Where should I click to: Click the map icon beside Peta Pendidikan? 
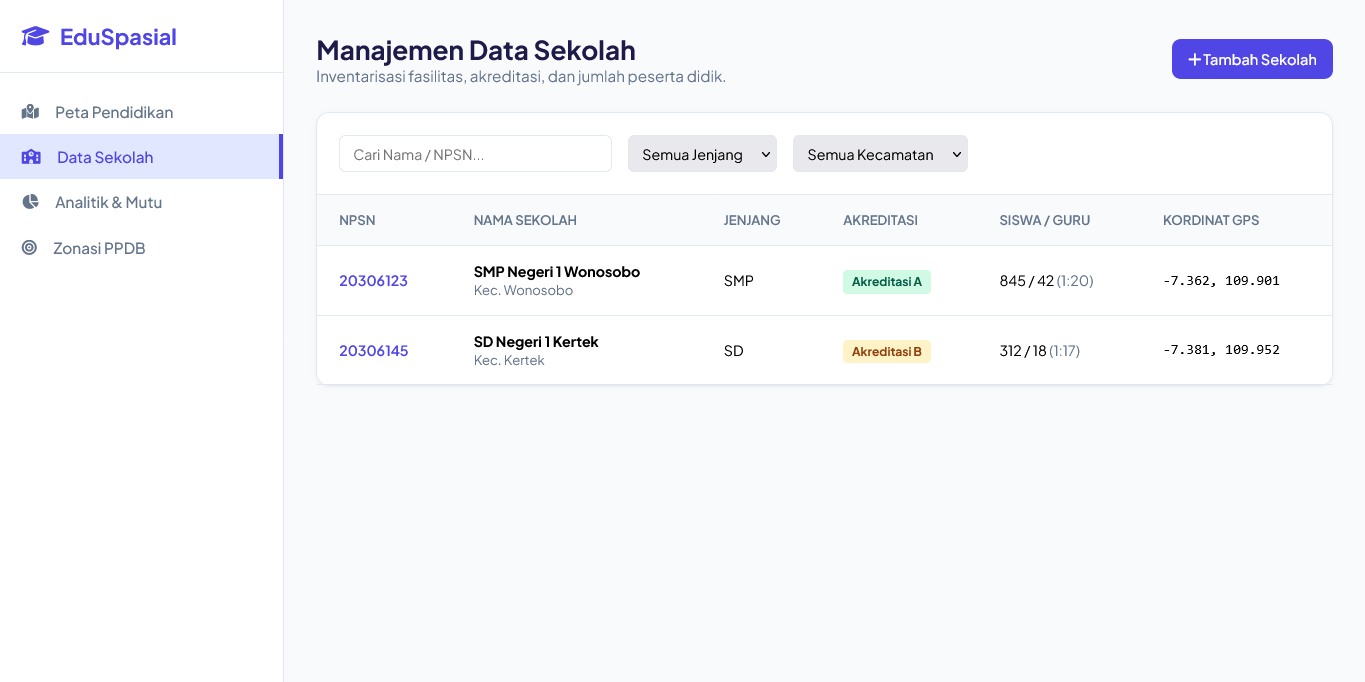click(30, 112)
